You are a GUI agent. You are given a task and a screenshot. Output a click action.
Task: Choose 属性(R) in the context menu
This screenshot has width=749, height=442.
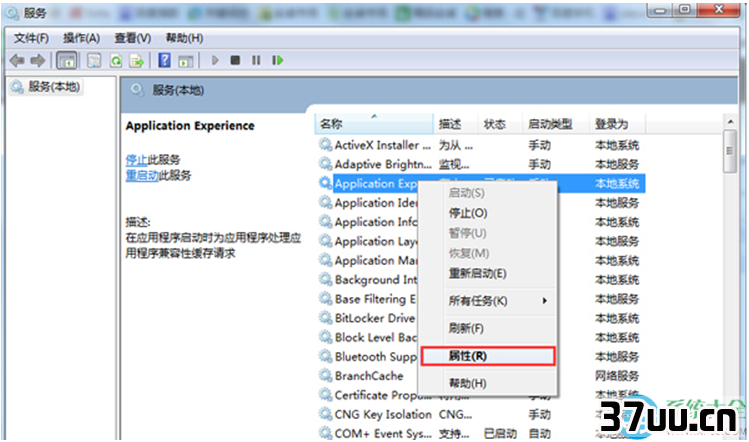(488, 356)
